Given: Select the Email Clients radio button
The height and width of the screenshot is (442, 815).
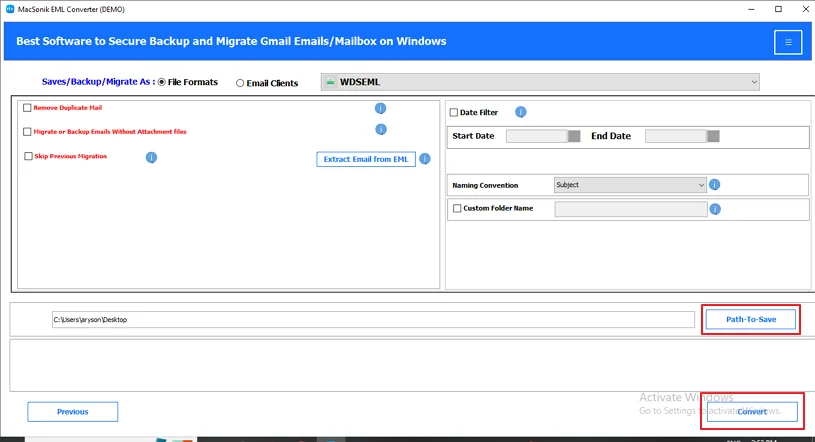Looking at the screenshot, I should pyautogui.click(x=240, y=83).
